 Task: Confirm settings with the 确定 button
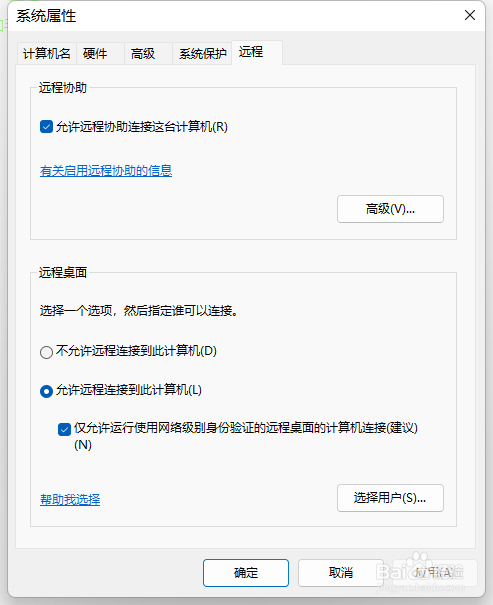click(x=246, y=573)
